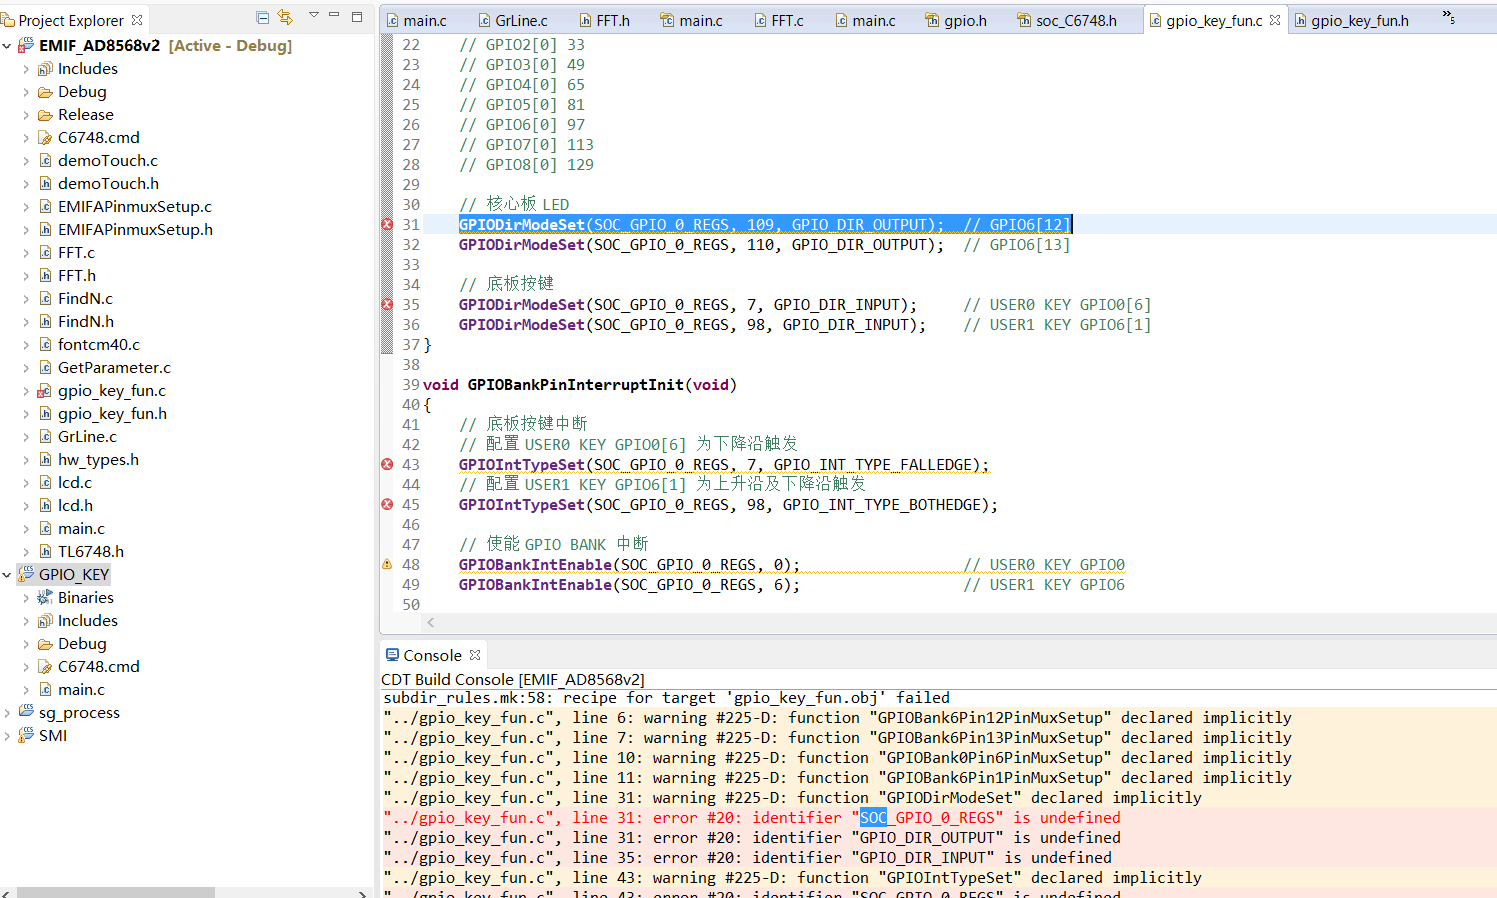This screenshot has width=1497, height=898.
Task: Click error marker on line 43
Action: [387, 465]
